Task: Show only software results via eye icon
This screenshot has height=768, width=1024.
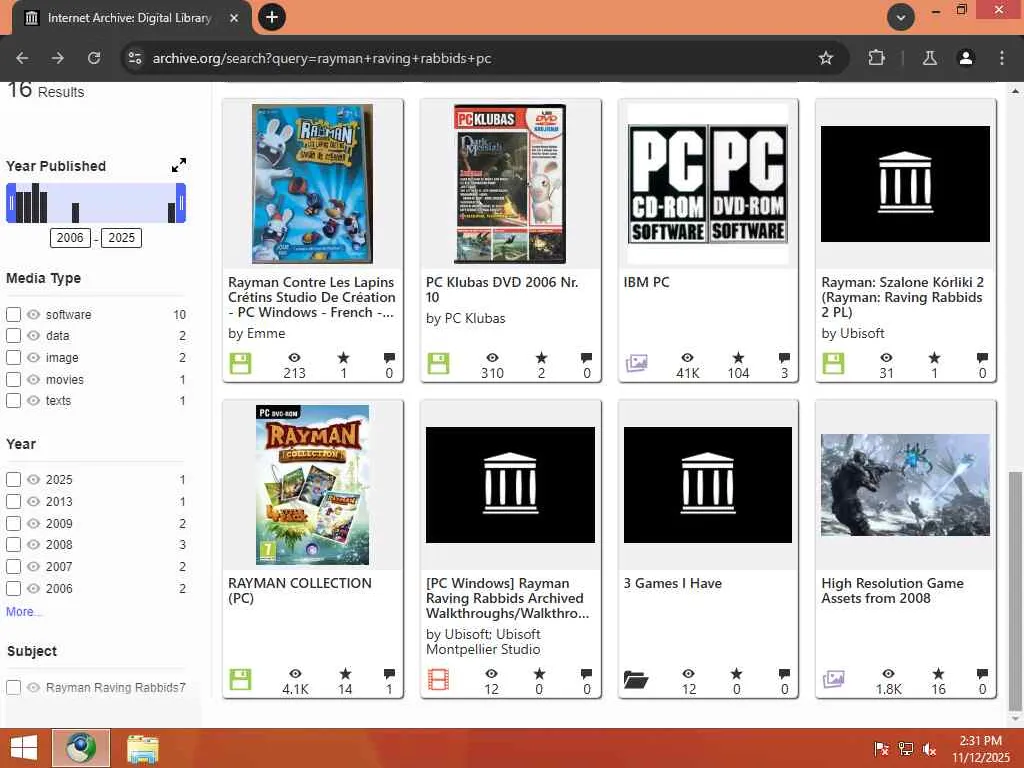Action: point(33,314)
